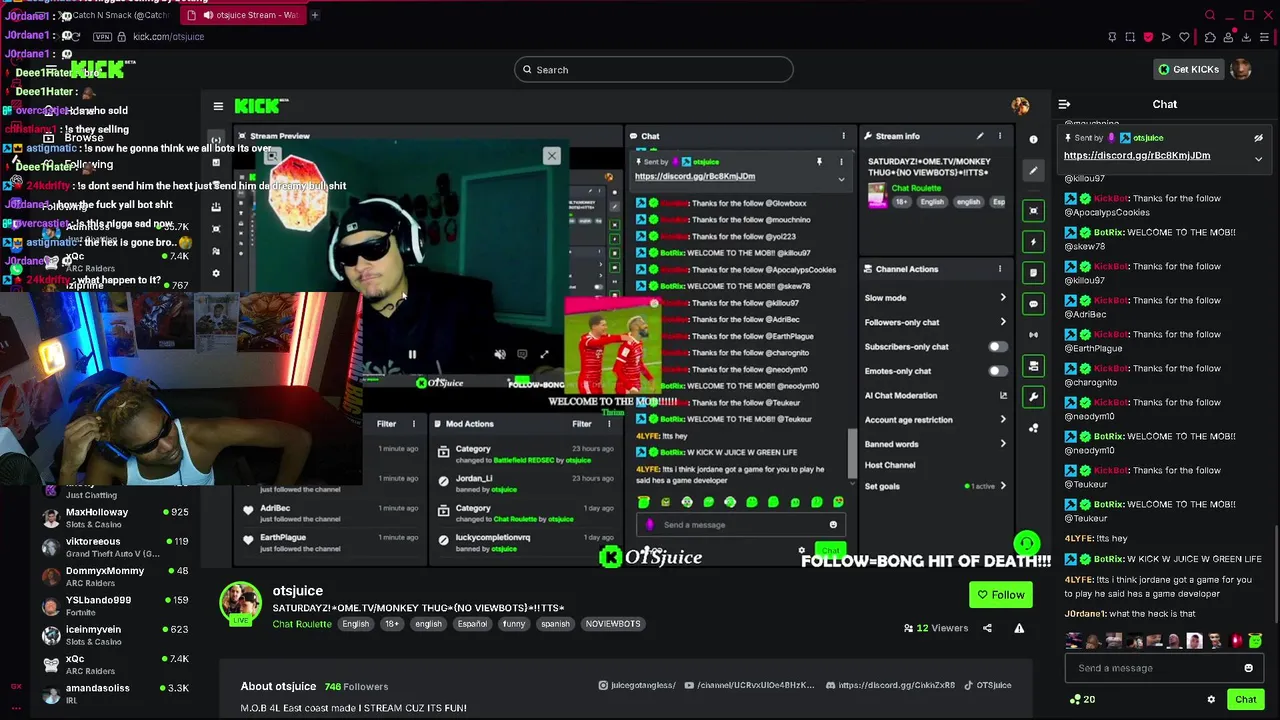Image resolution: width=1280 pixels, height=720 pixels.
Task: Open browser downloads icon
Action: 1248,37
